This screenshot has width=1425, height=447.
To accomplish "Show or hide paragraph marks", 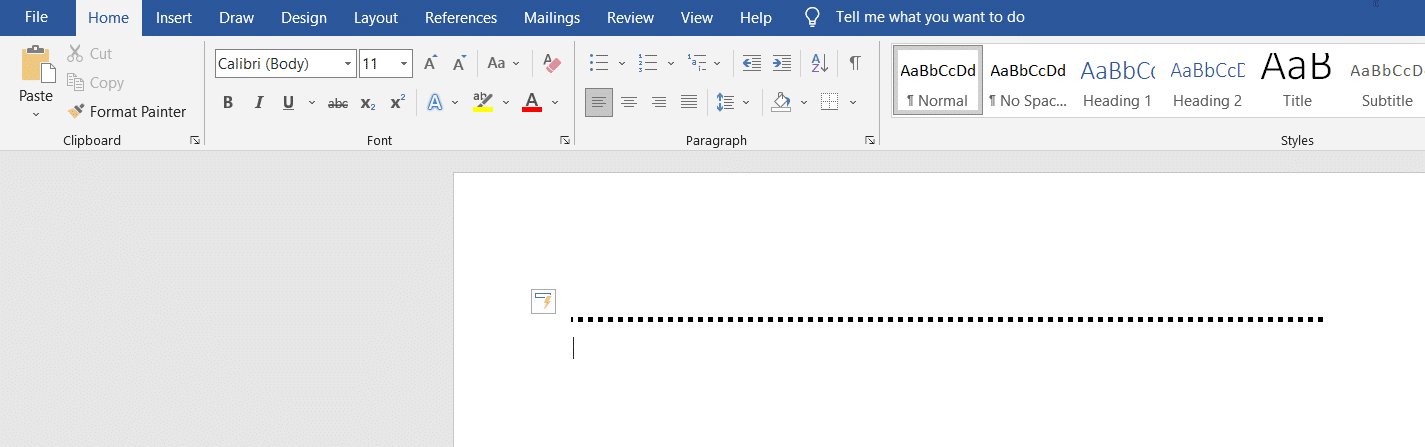I will 855,63.
